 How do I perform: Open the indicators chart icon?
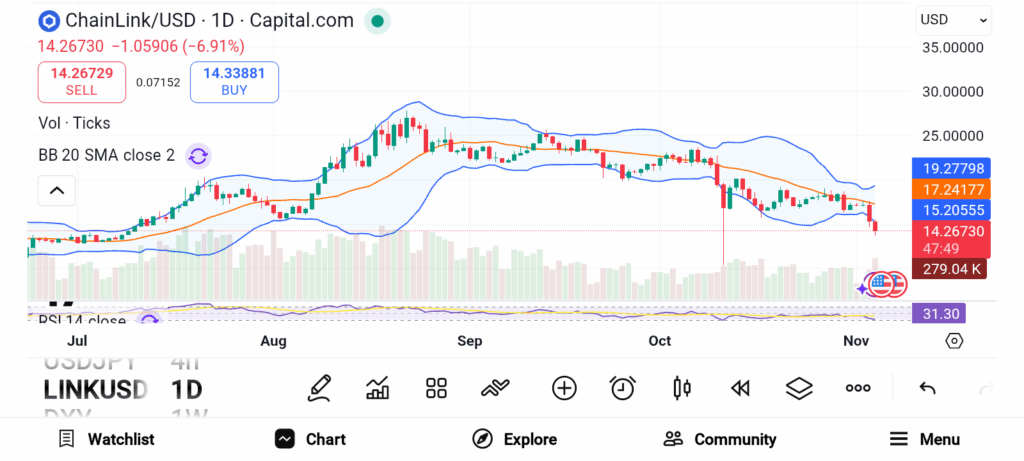pos(378,388)
